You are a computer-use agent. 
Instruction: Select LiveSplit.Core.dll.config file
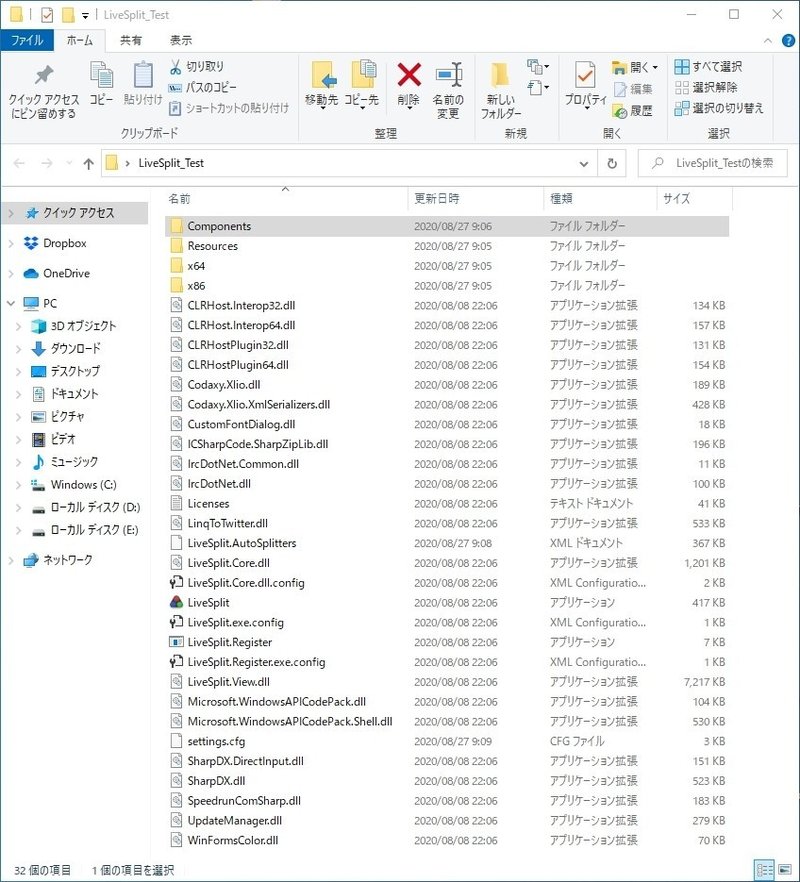pos(447,583)
